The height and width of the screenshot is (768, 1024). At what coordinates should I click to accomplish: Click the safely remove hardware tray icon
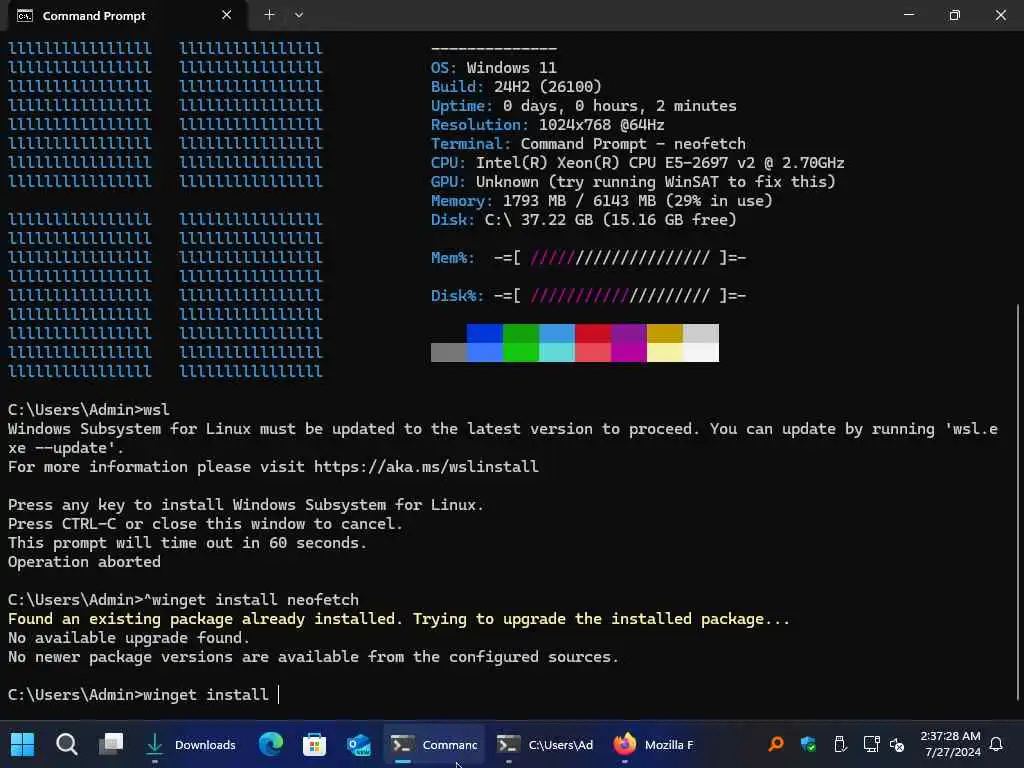pos(840,744)
